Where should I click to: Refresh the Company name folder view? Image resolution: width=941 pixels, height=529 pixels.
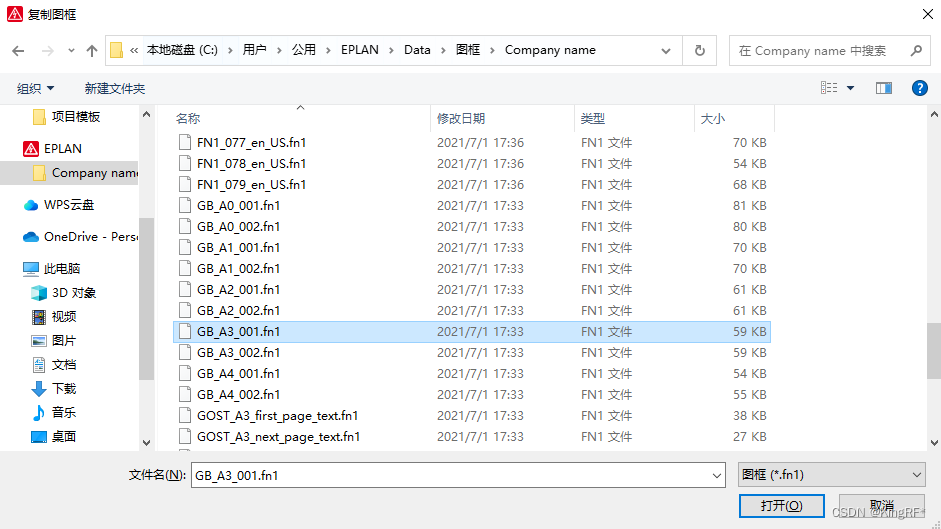(x=699, y=50)
